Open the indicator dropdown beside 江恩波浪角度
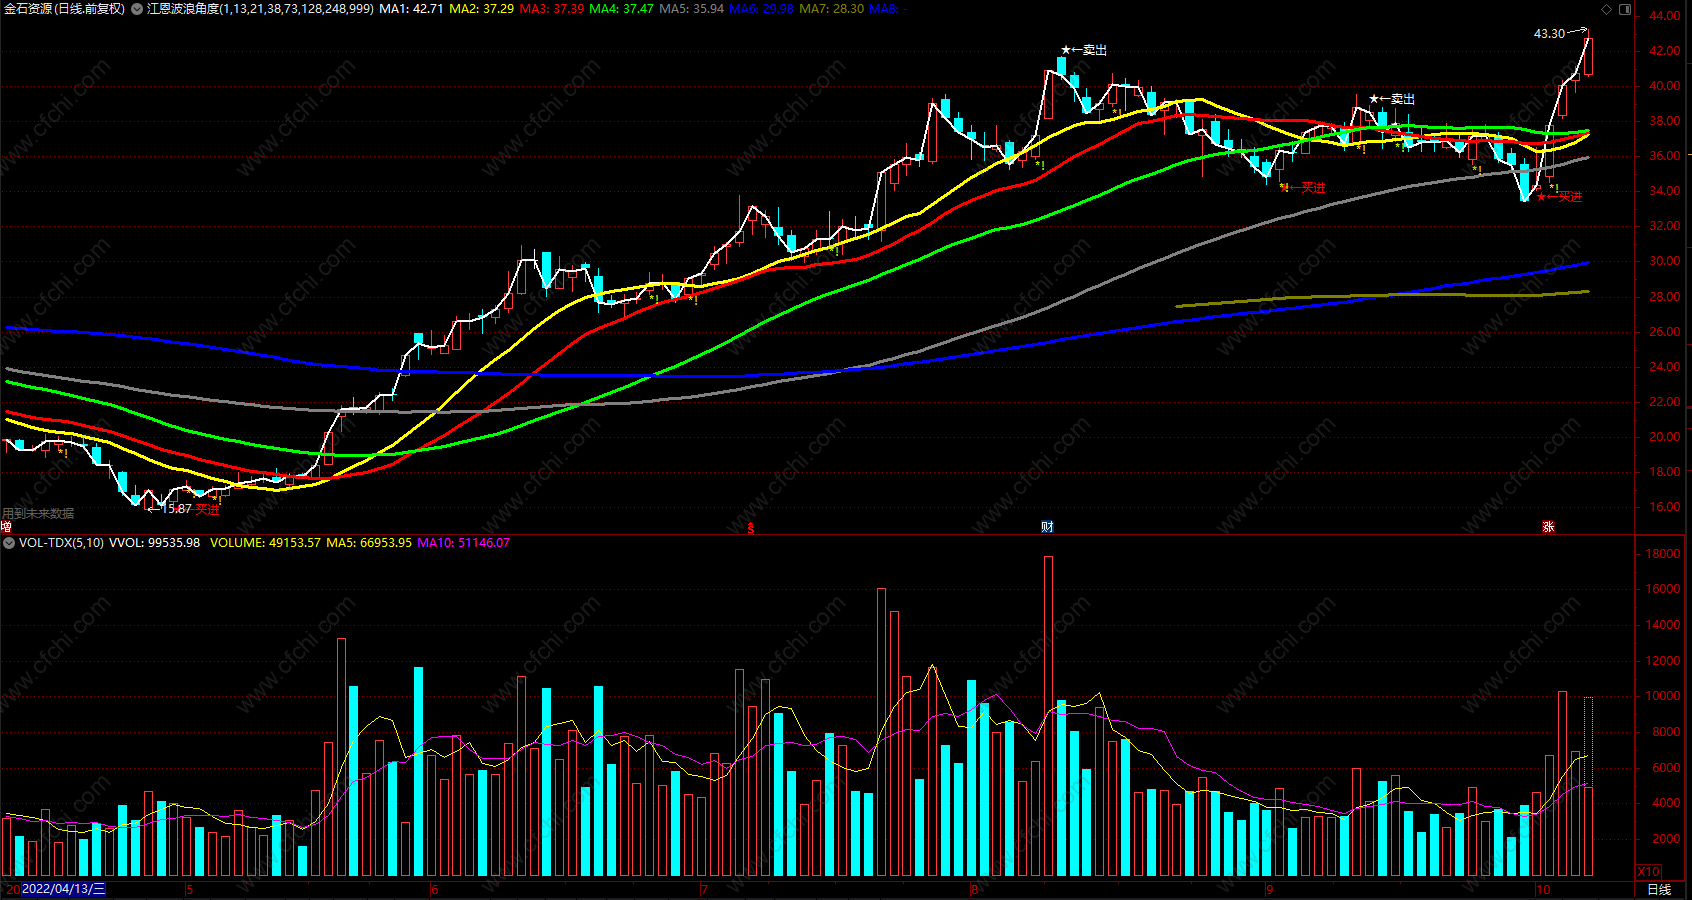 pos(137,8)
